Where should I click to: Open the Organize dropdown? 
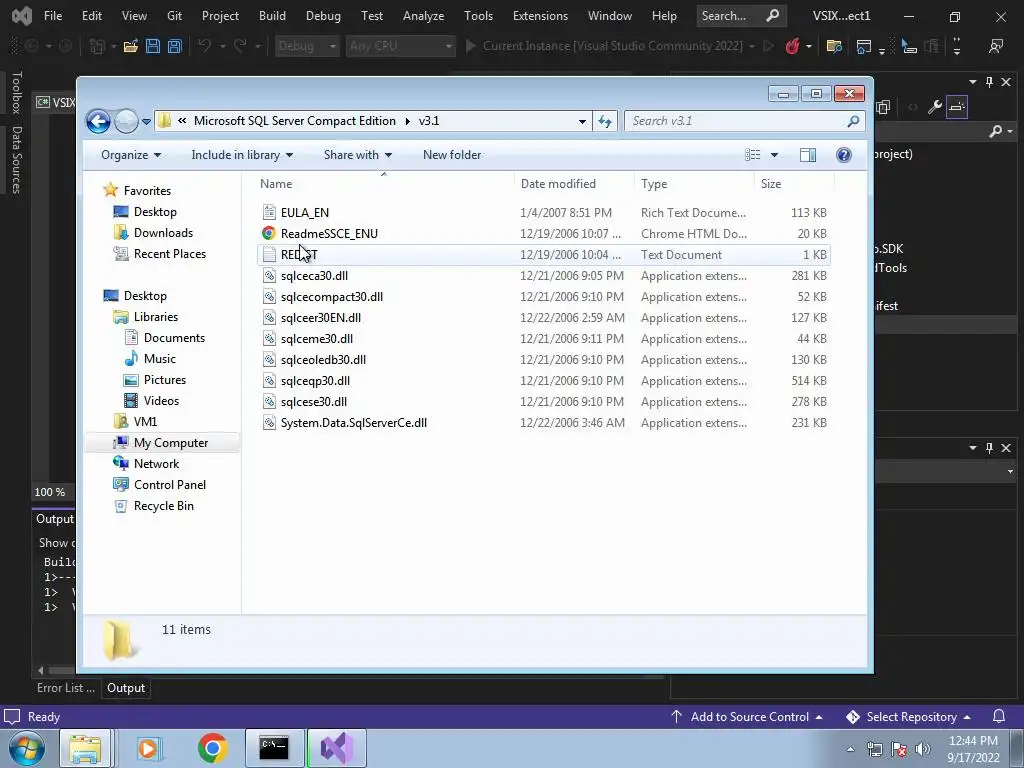131,155
